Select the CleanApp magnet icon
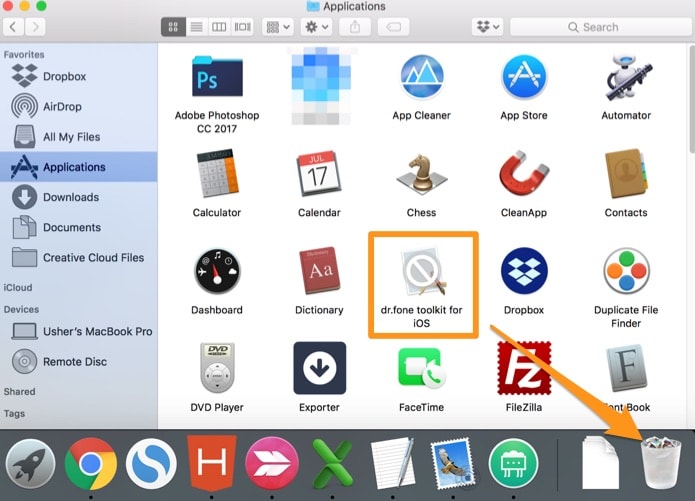This screenshot has width=695, height=501. 524,173
